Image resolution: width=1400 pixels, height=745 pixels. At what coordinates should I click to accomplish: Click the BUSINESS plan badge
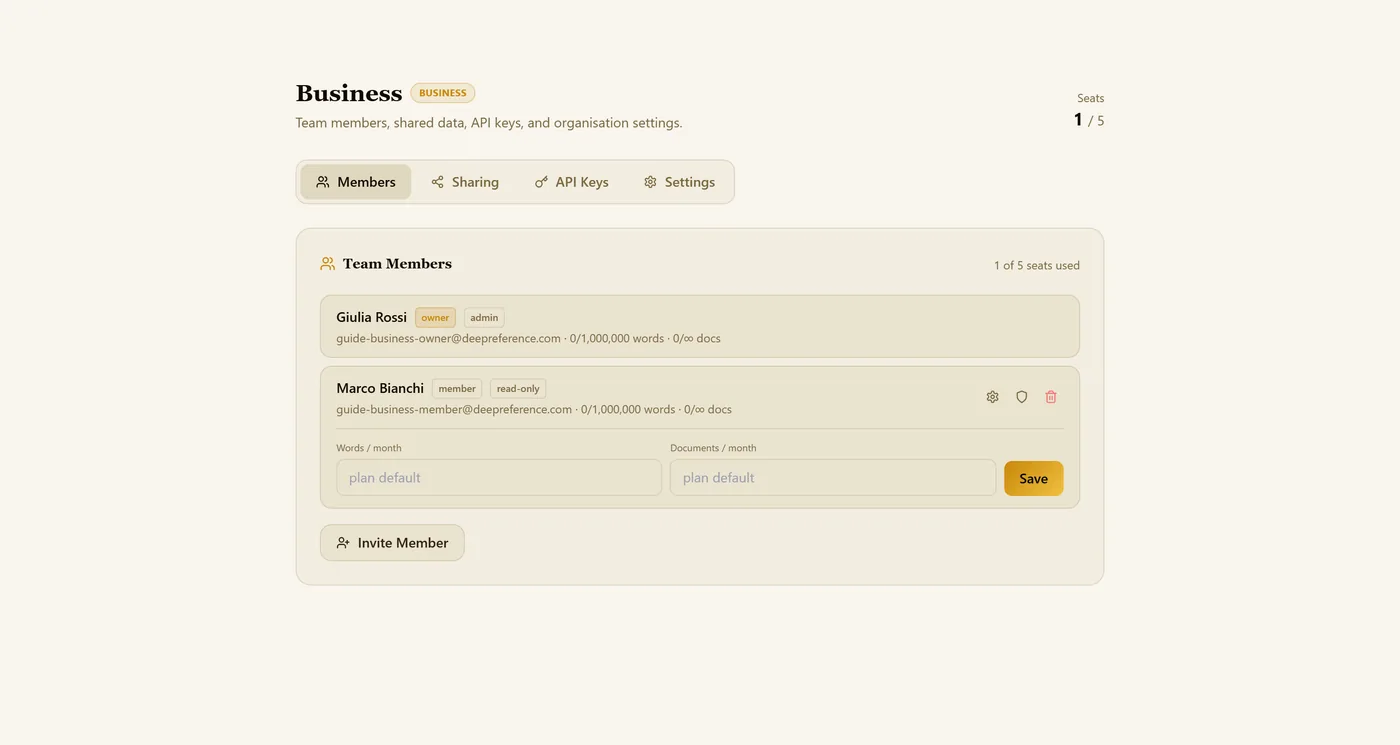443,93
